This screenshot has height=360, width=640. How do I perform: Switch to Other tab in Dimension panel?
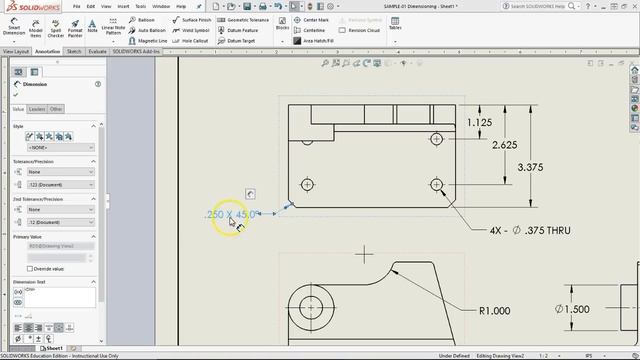(x=56, y=109)
